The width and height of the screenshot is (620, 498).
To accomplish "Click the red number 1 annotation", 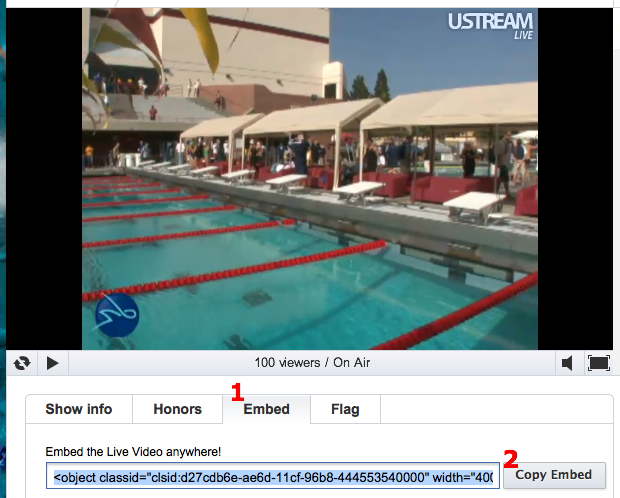I will [238, 392].
